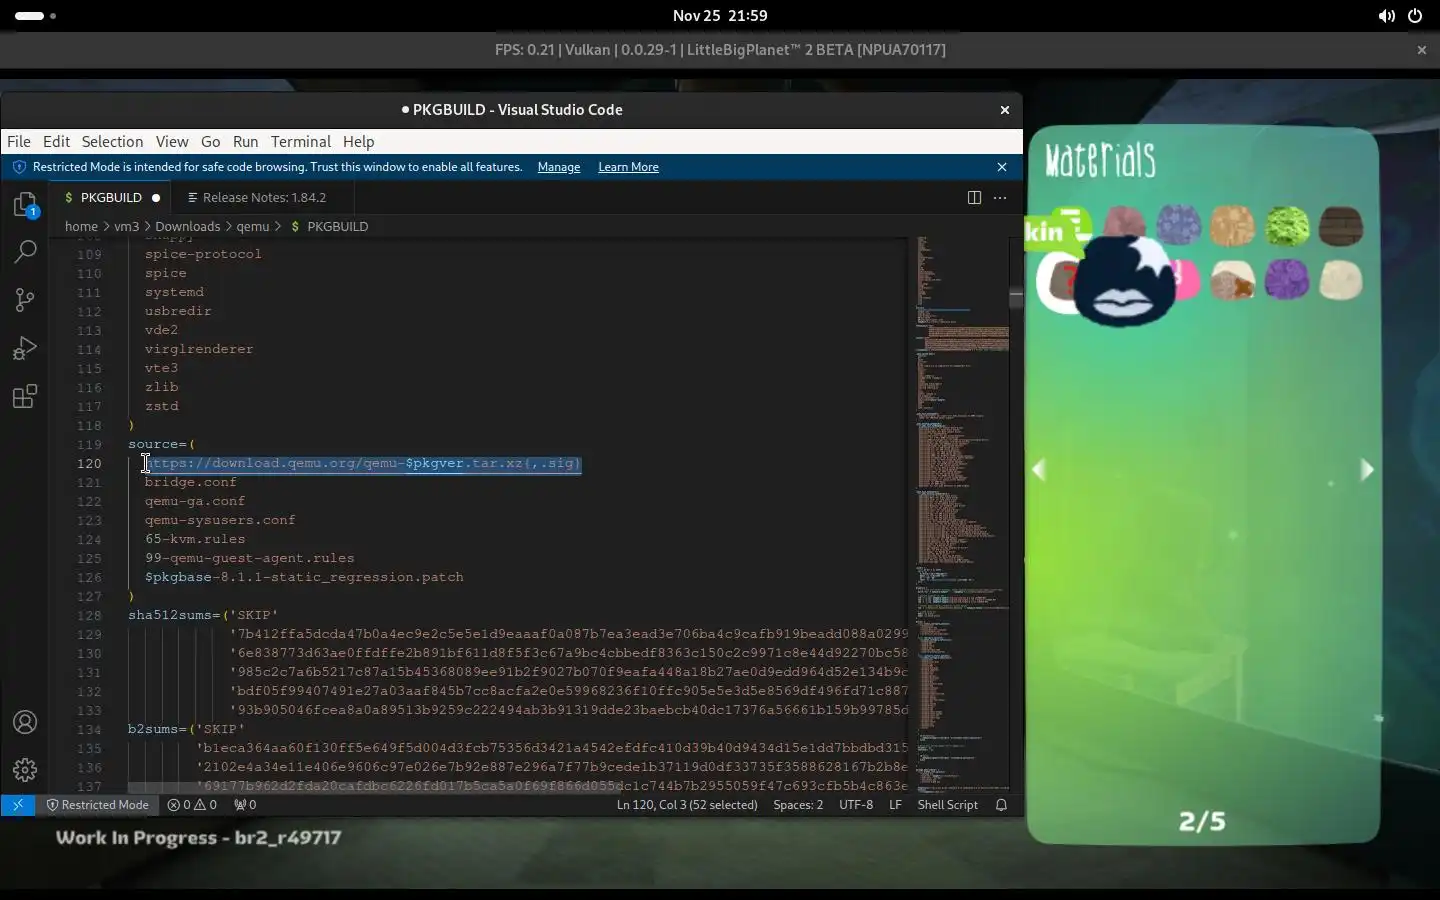Select the dark wood material

tap(1341, 225)
